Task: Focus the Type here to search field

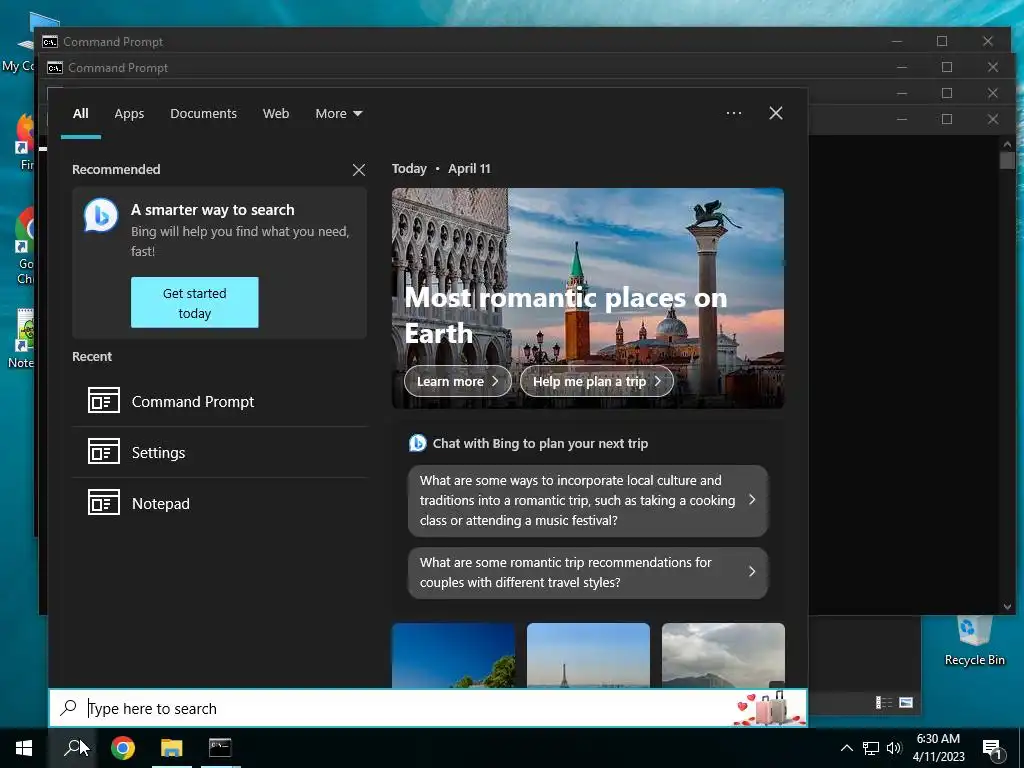Action: (428, 708)
